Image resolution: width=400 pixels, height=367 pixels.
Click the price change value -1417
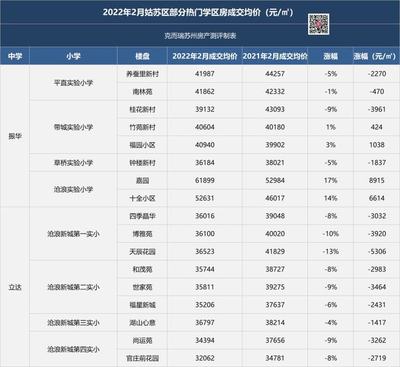coord(377,323)
